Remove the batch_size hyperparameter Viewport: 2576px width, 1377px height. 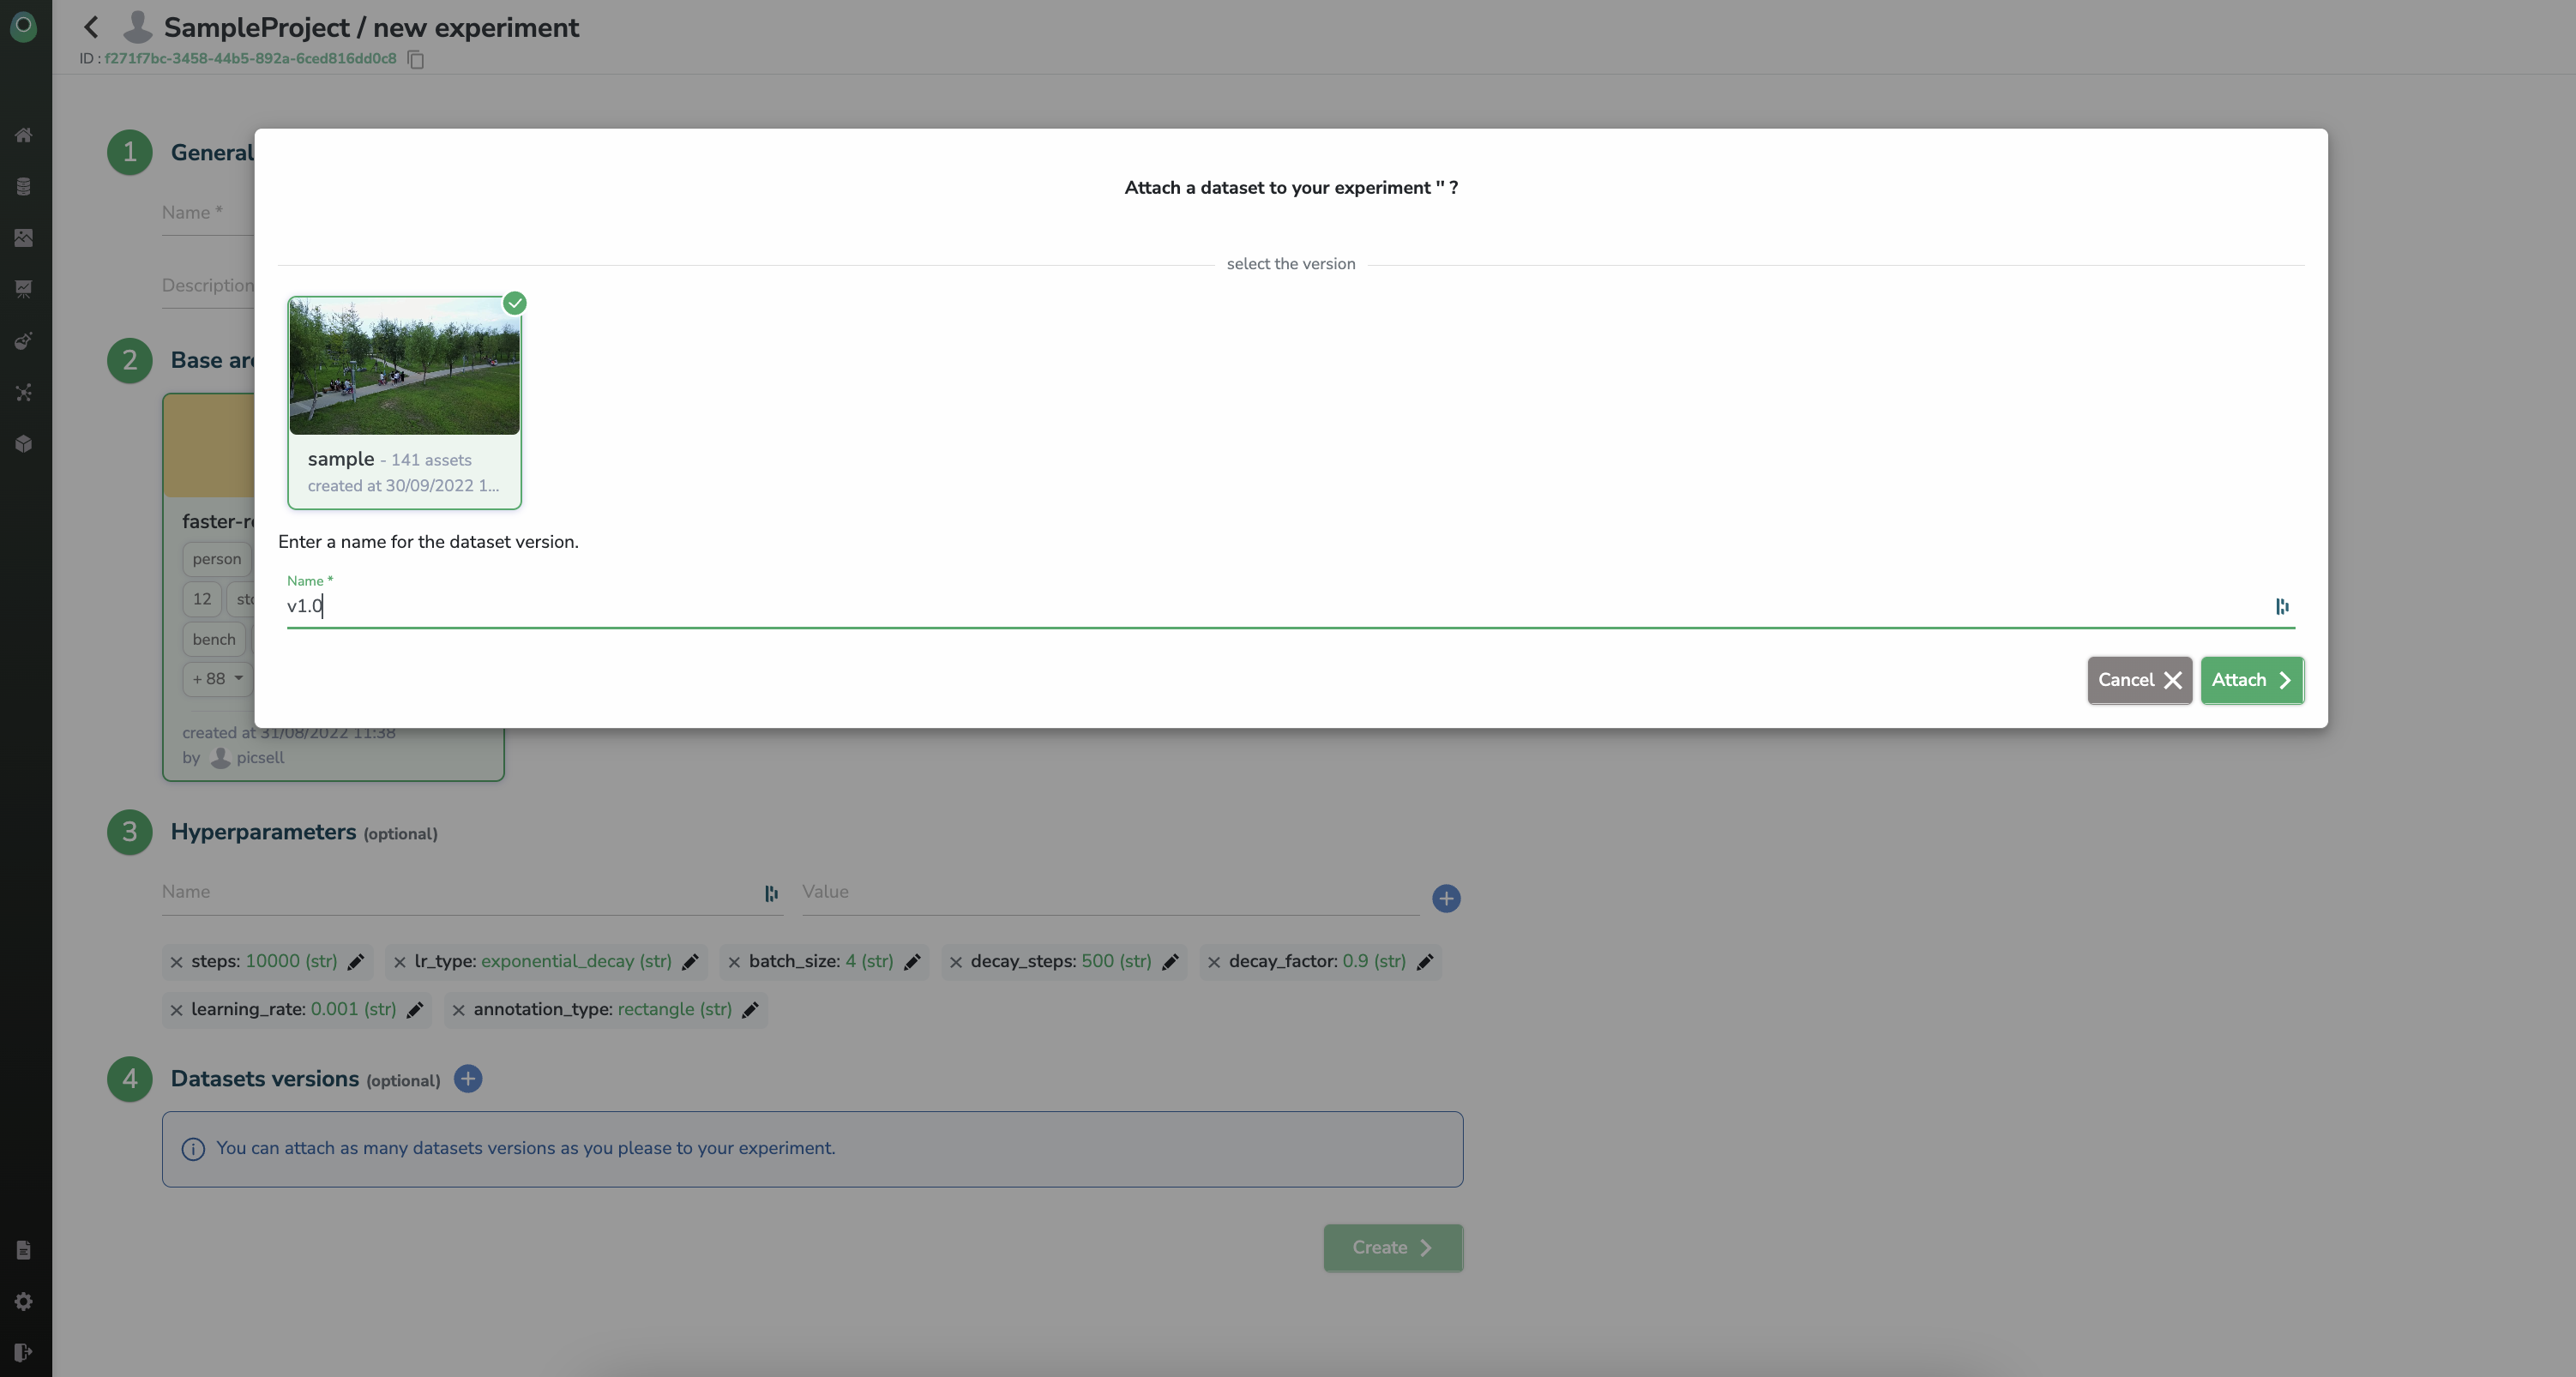pyautogui.click(x=734, y=962)
